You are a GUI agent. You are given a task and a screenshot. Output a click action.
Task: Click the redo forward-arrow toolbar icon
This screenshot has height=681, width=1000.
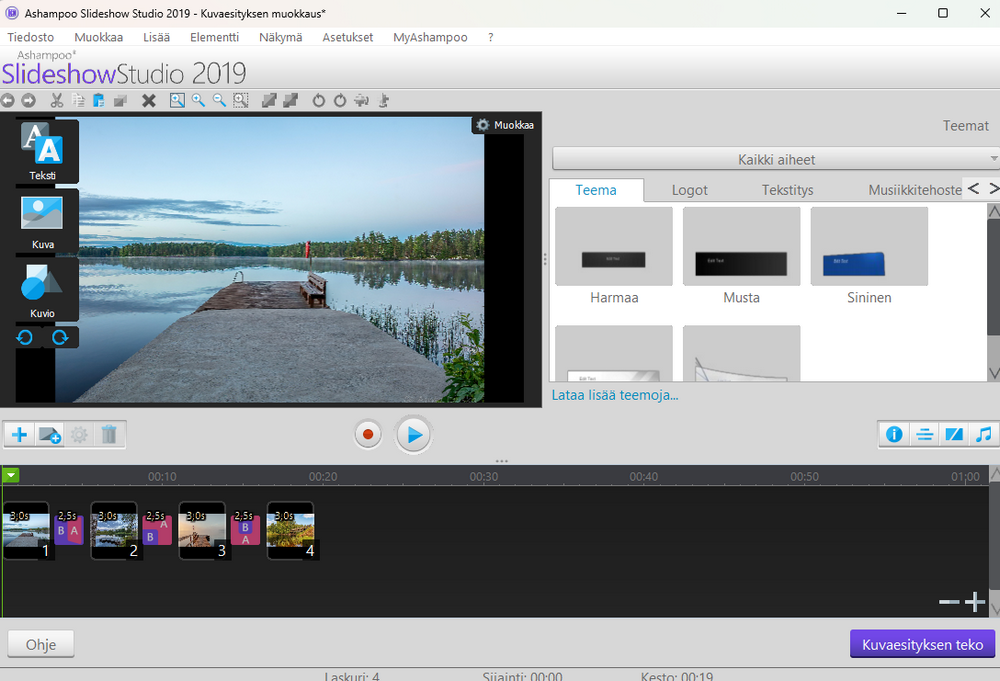29,100
